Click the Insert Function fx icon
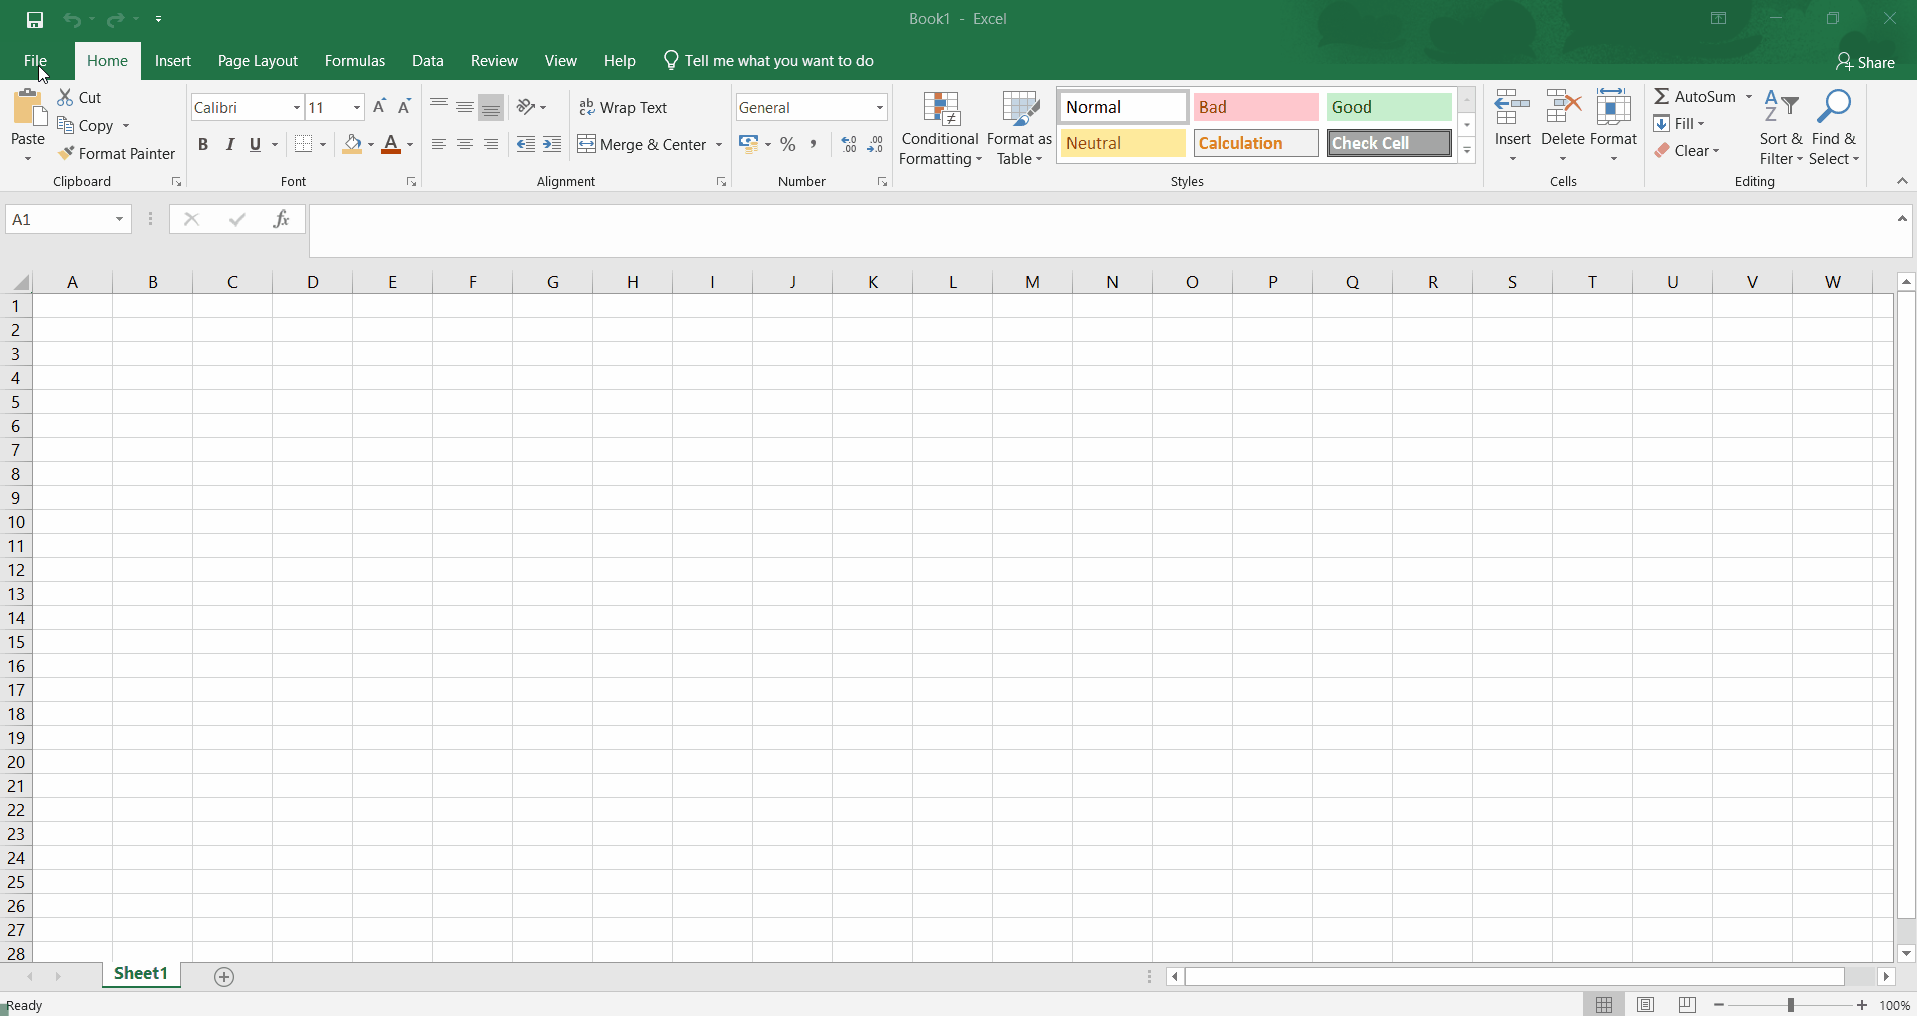Viewport: 1917px width, 1016px height. click(281, 219)
